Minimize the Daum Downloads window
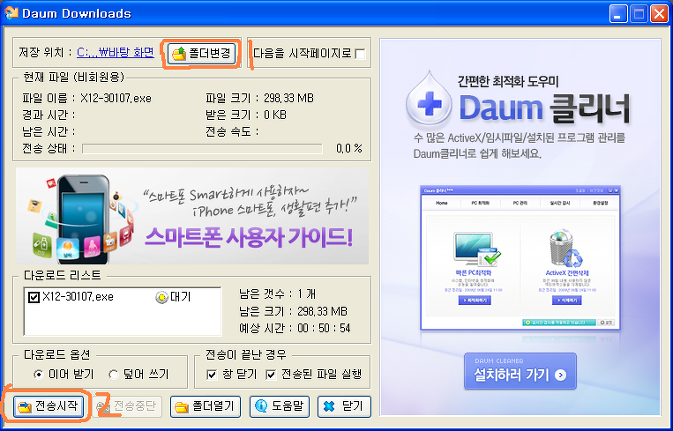The width and height of the screenshot is (673, 431). [618, 14]
